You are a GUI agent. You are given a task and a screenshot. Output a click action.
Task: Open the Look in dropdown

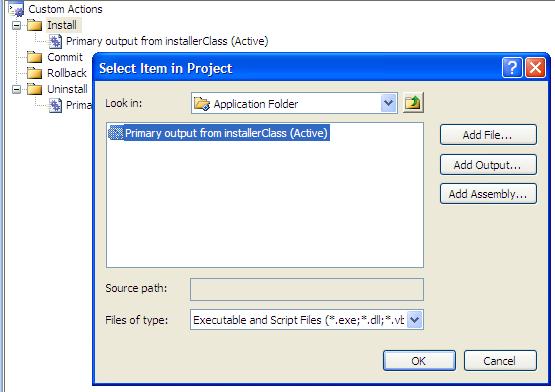tap(389, 103)
